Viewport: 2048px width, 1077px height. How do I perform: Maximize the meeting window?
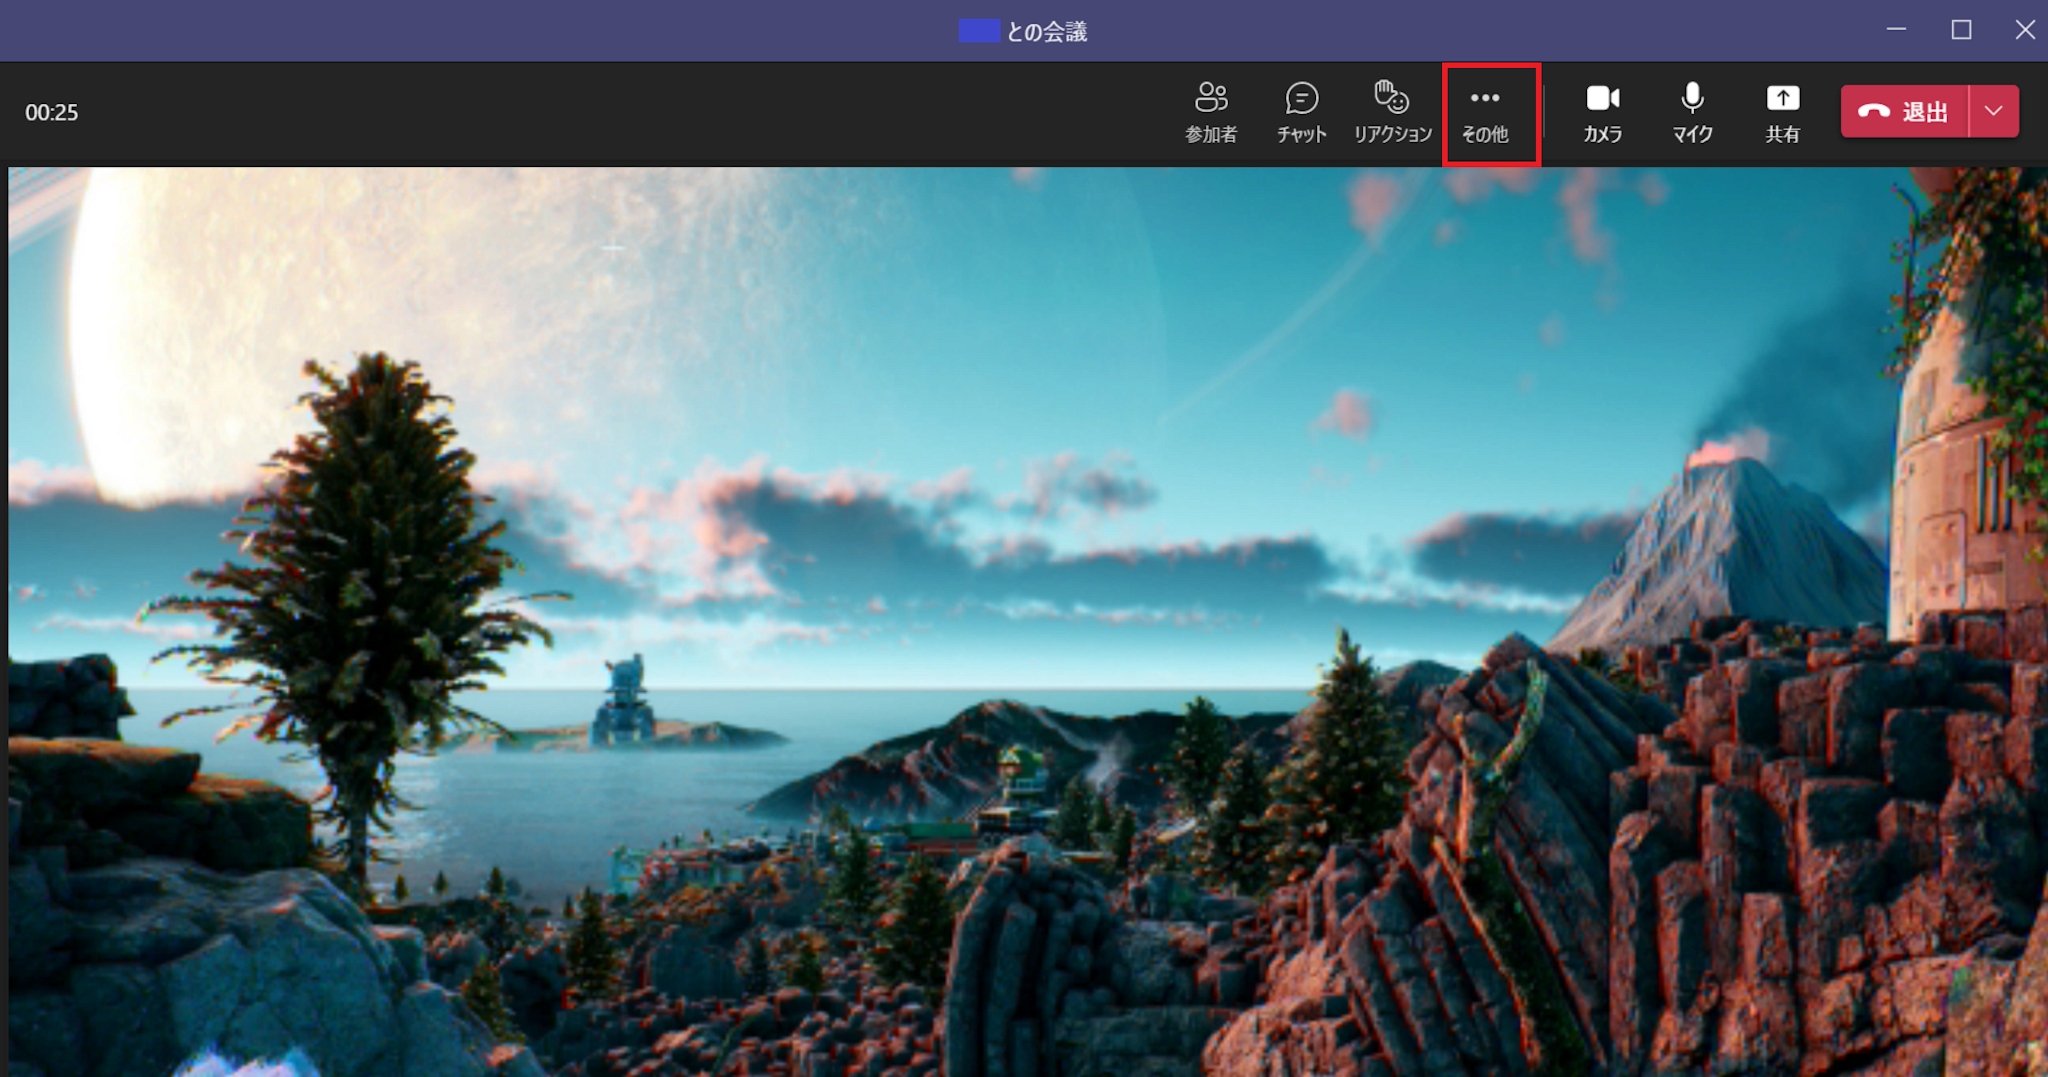pyautogui.click(x=1961, y=30)
